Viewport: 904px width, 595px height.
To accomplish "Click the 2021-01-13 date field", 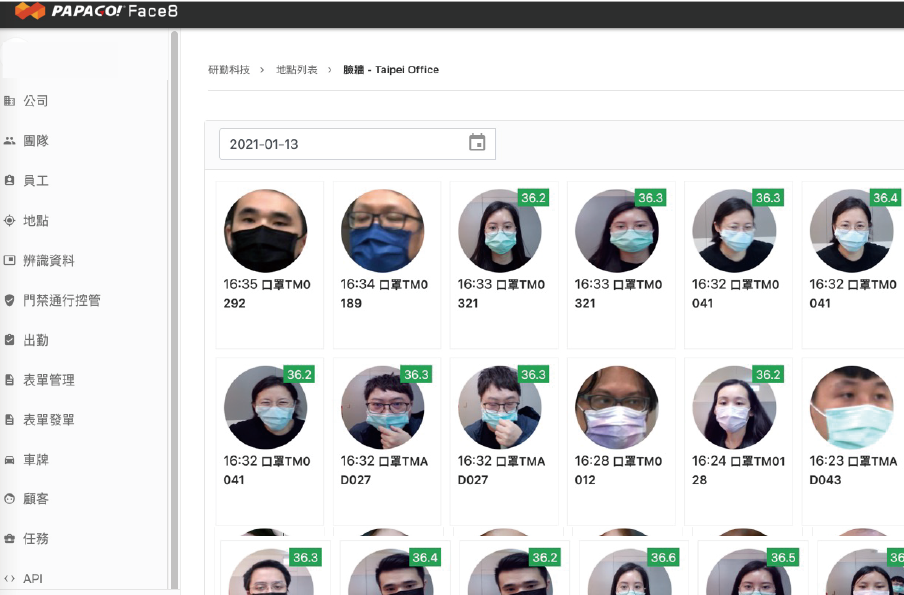I will coord(340,144).
